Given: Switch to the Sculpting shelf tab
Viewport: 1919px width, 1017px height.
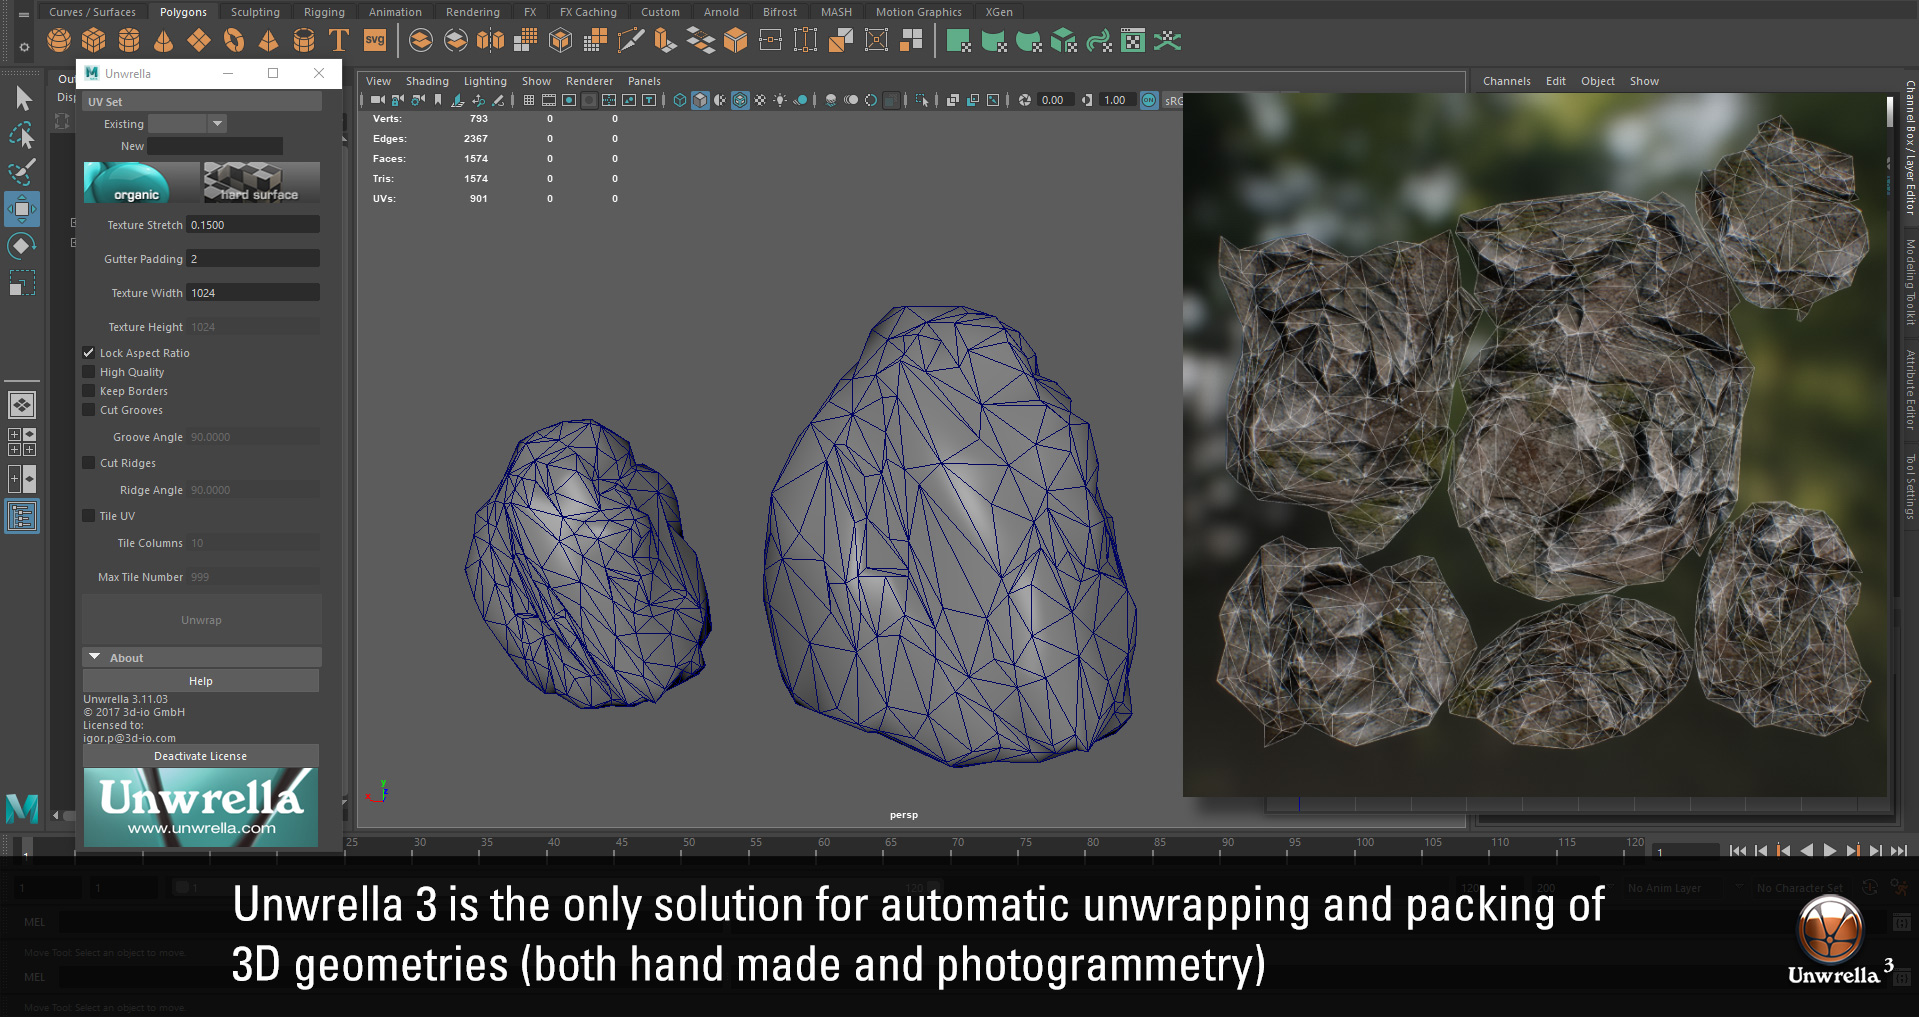Looking at the screenshot, I should point(255,12).
